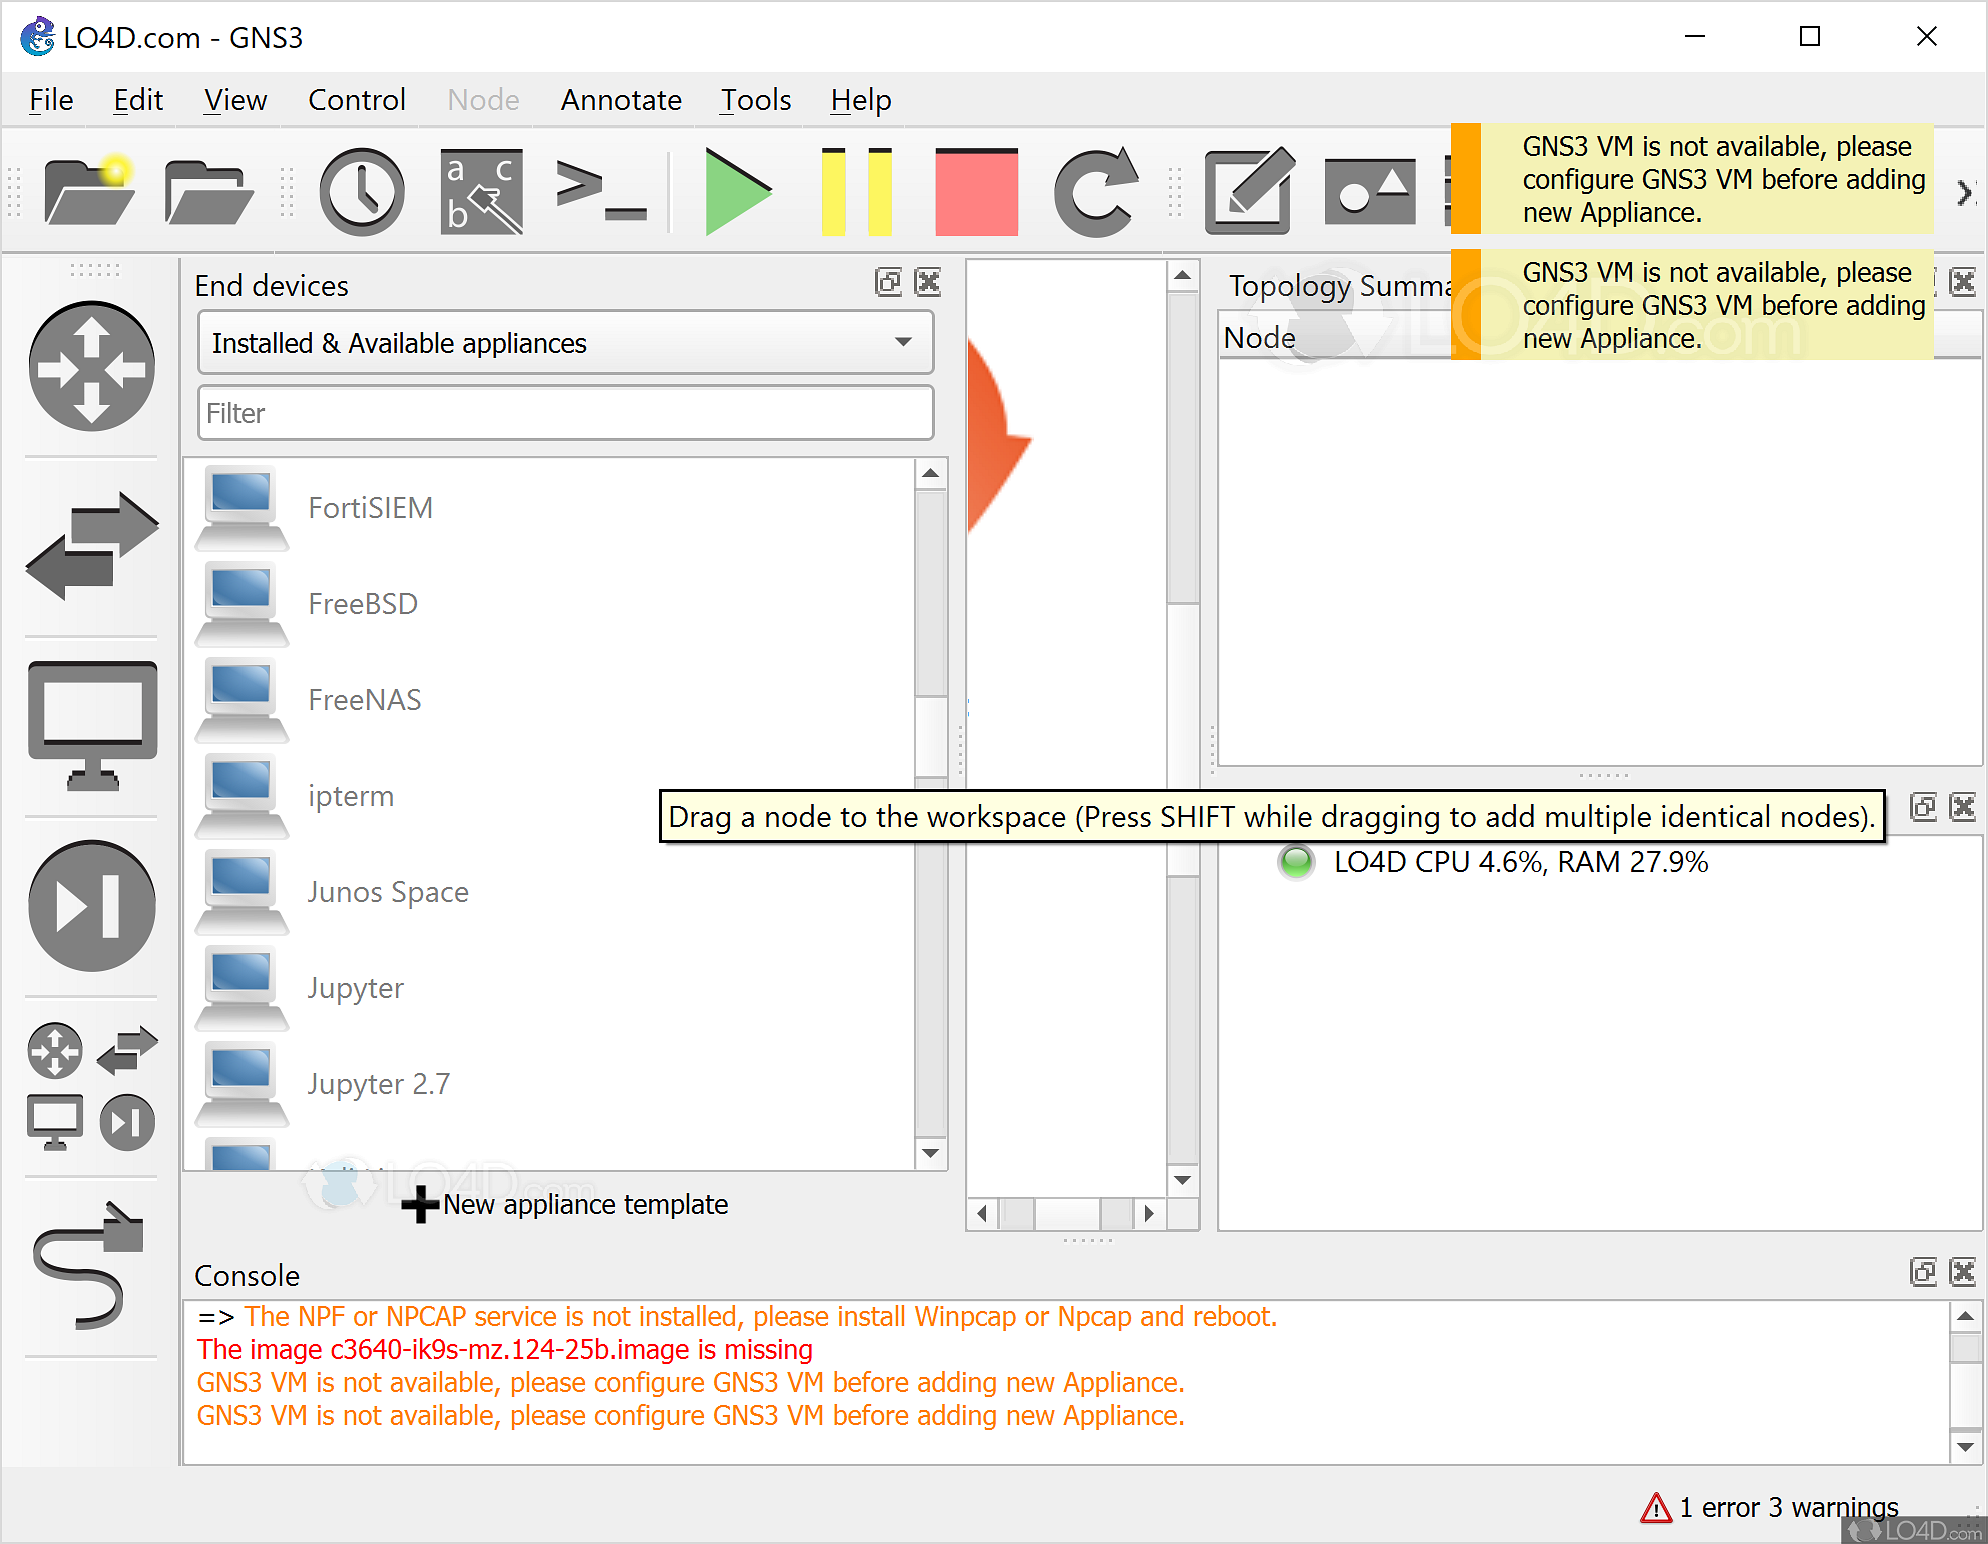Viewport: 1988px width, 1544px height.
Task: Open the Annotate menu
Action: [621, 100]
